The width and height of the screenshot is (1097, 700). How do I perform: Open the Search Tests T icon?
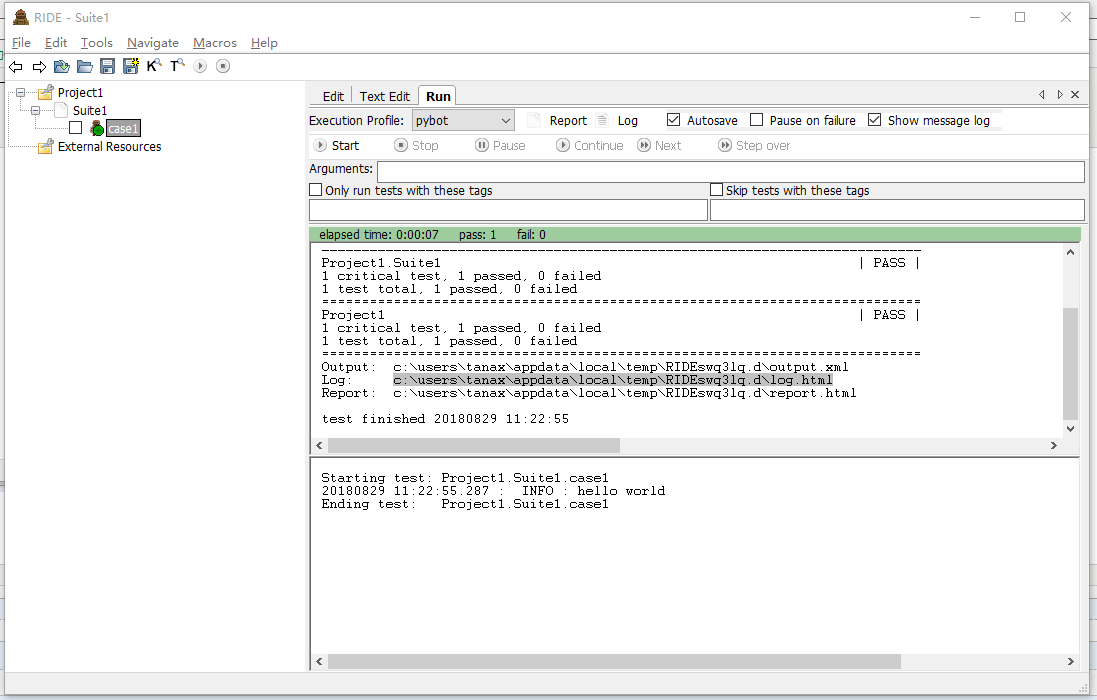click(177, 66)
